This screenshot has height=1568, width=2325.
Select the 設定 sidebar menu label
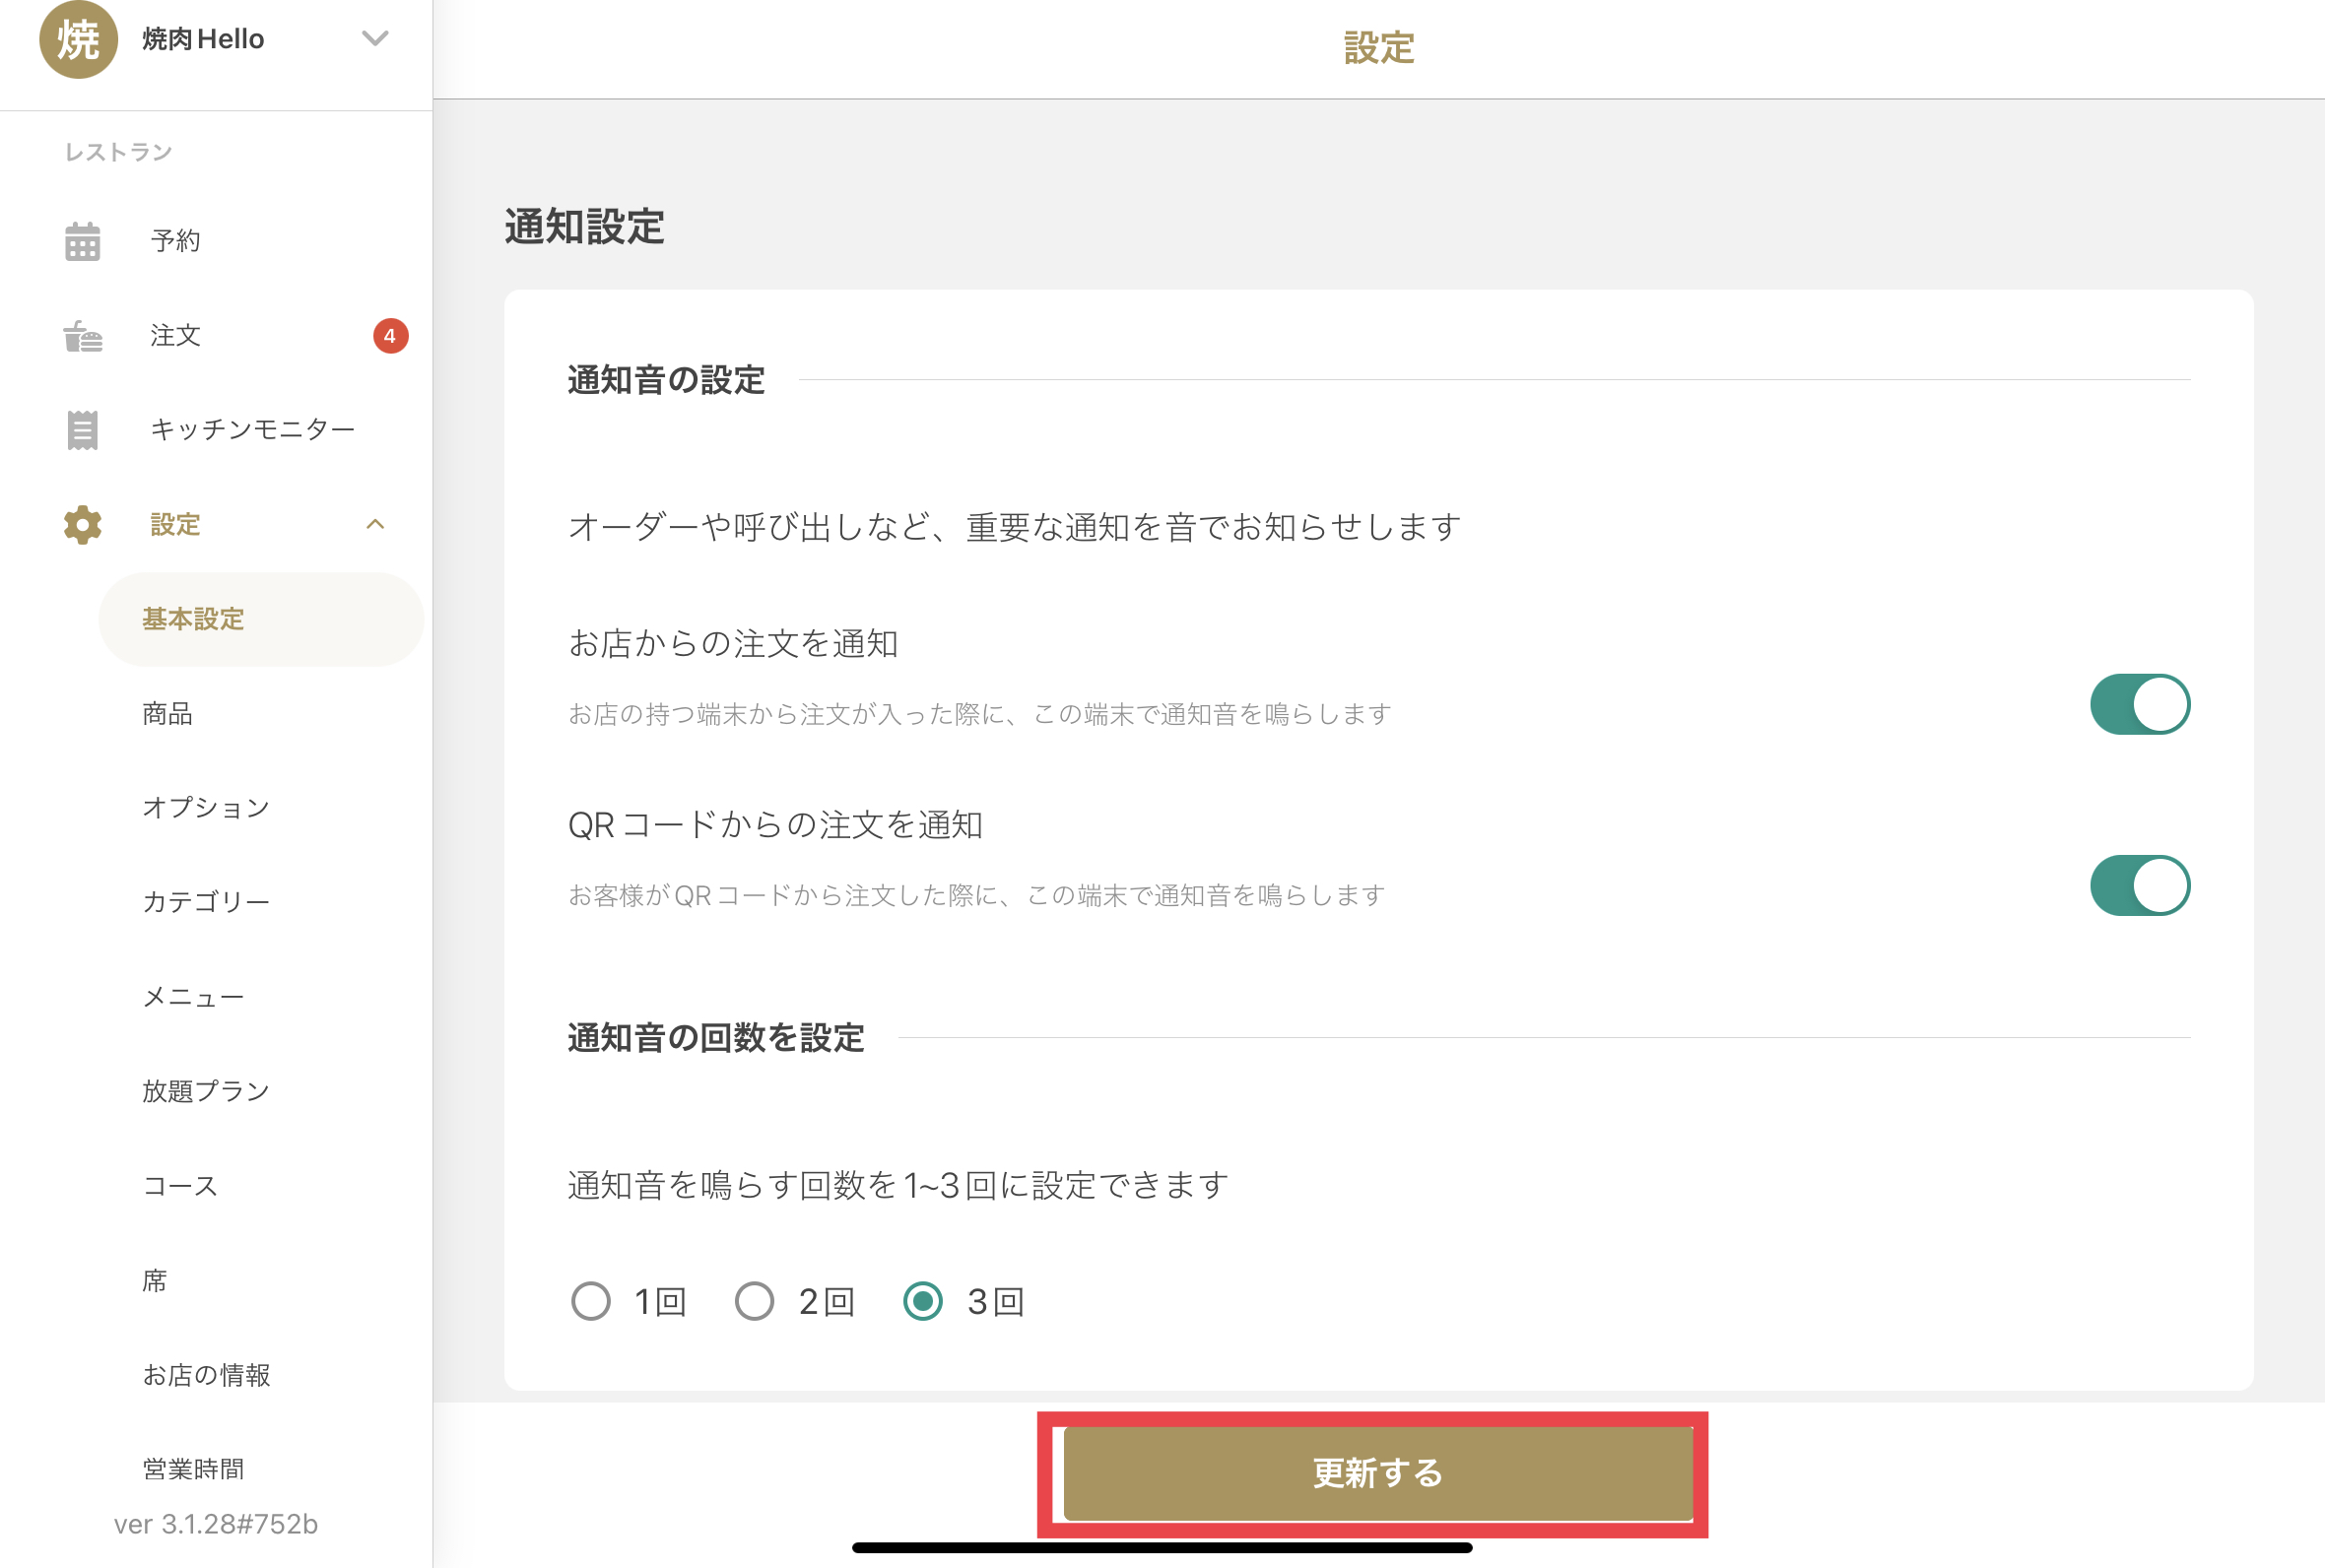coord(175,524)
